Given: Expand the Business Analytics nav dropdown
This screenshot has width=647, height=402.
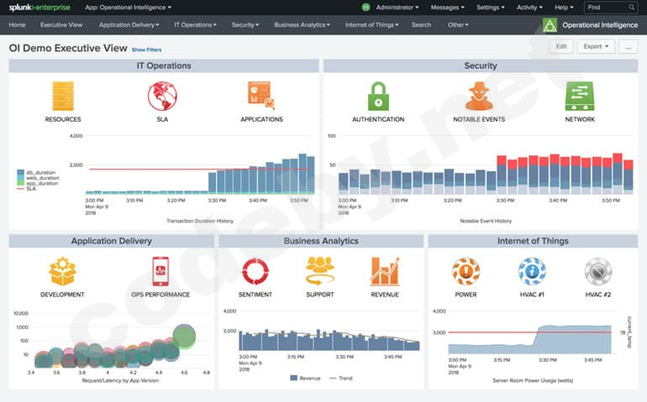Looking at the screenshot, I should click(x=302, y=25).
